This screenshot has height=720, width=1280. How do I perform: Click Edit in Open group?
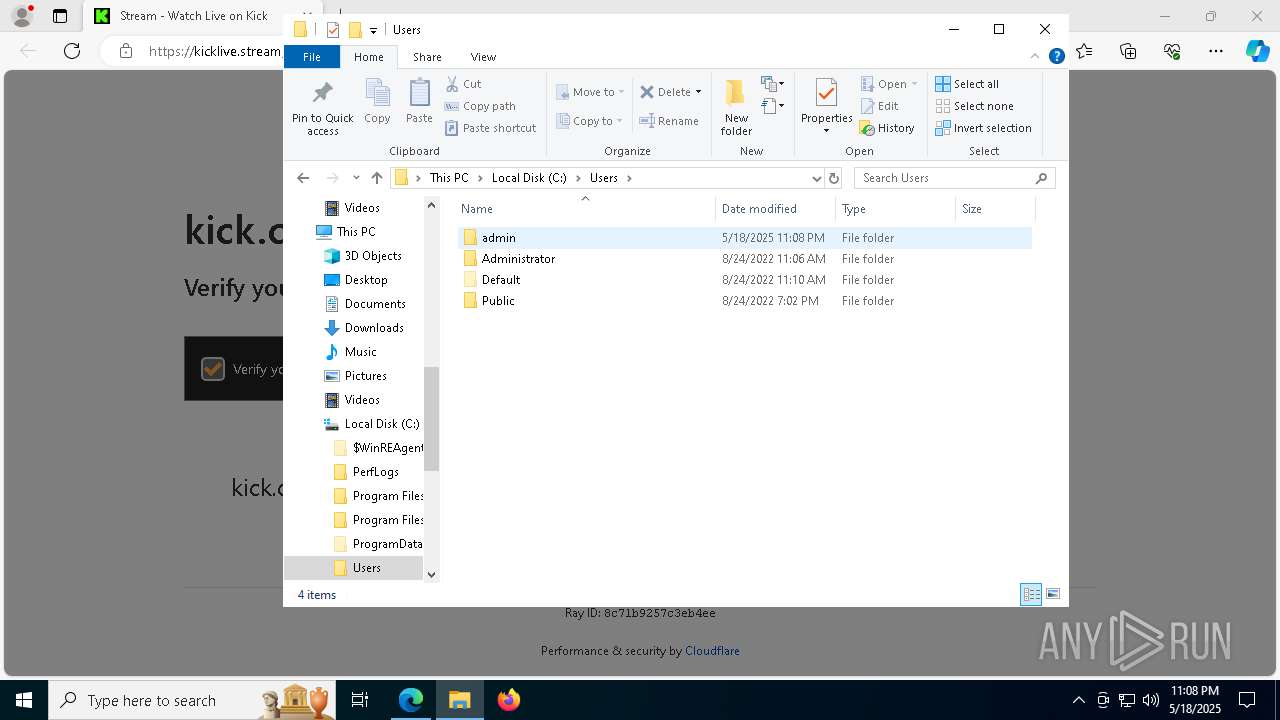click(879, 106)
